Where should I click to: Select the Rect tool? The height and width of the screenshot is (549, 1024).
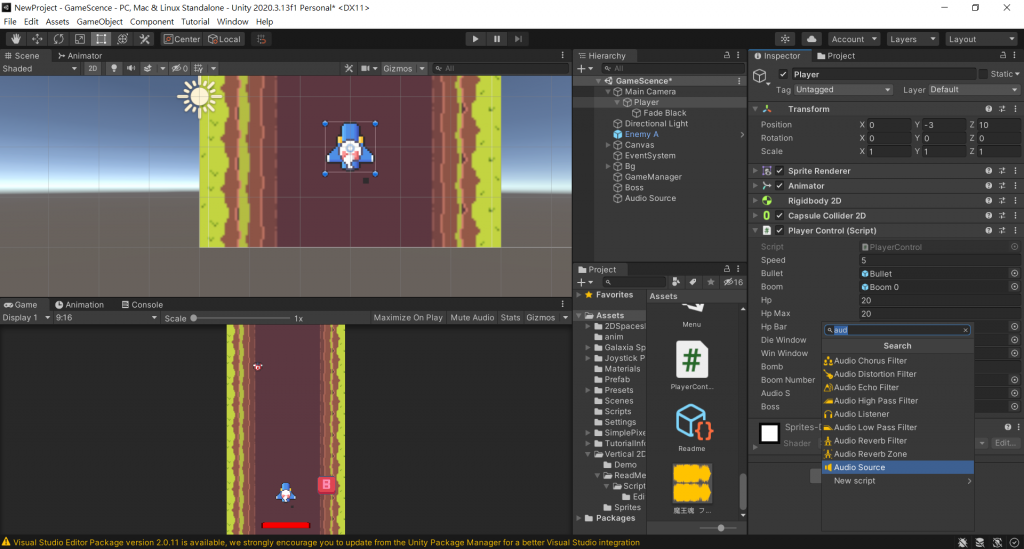[101, 39]
